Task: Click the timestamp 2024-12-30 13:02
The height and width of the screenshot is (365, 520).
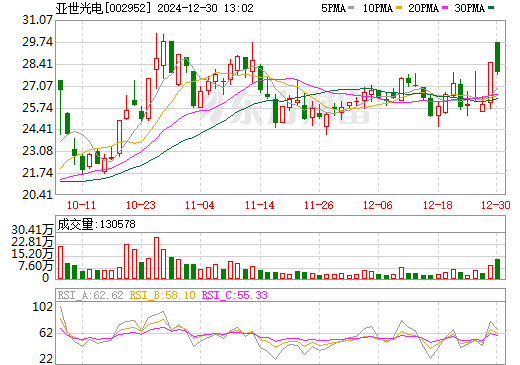Action: (x=205, y=8)
